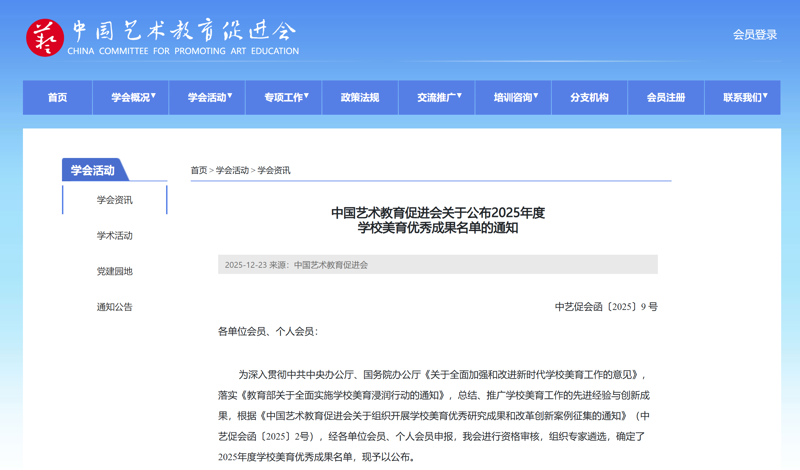Expand the 学会概况 navigation dropdown

[131, 97]
